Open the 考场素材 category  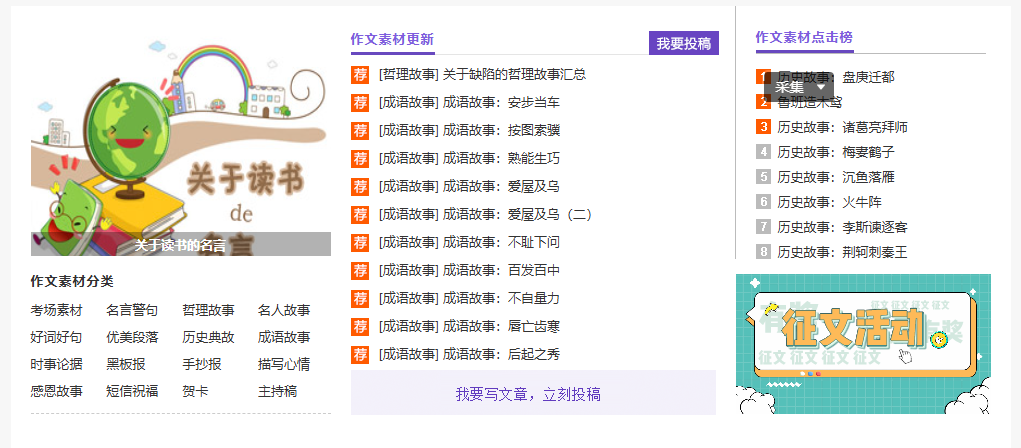(x=57, y=311)
